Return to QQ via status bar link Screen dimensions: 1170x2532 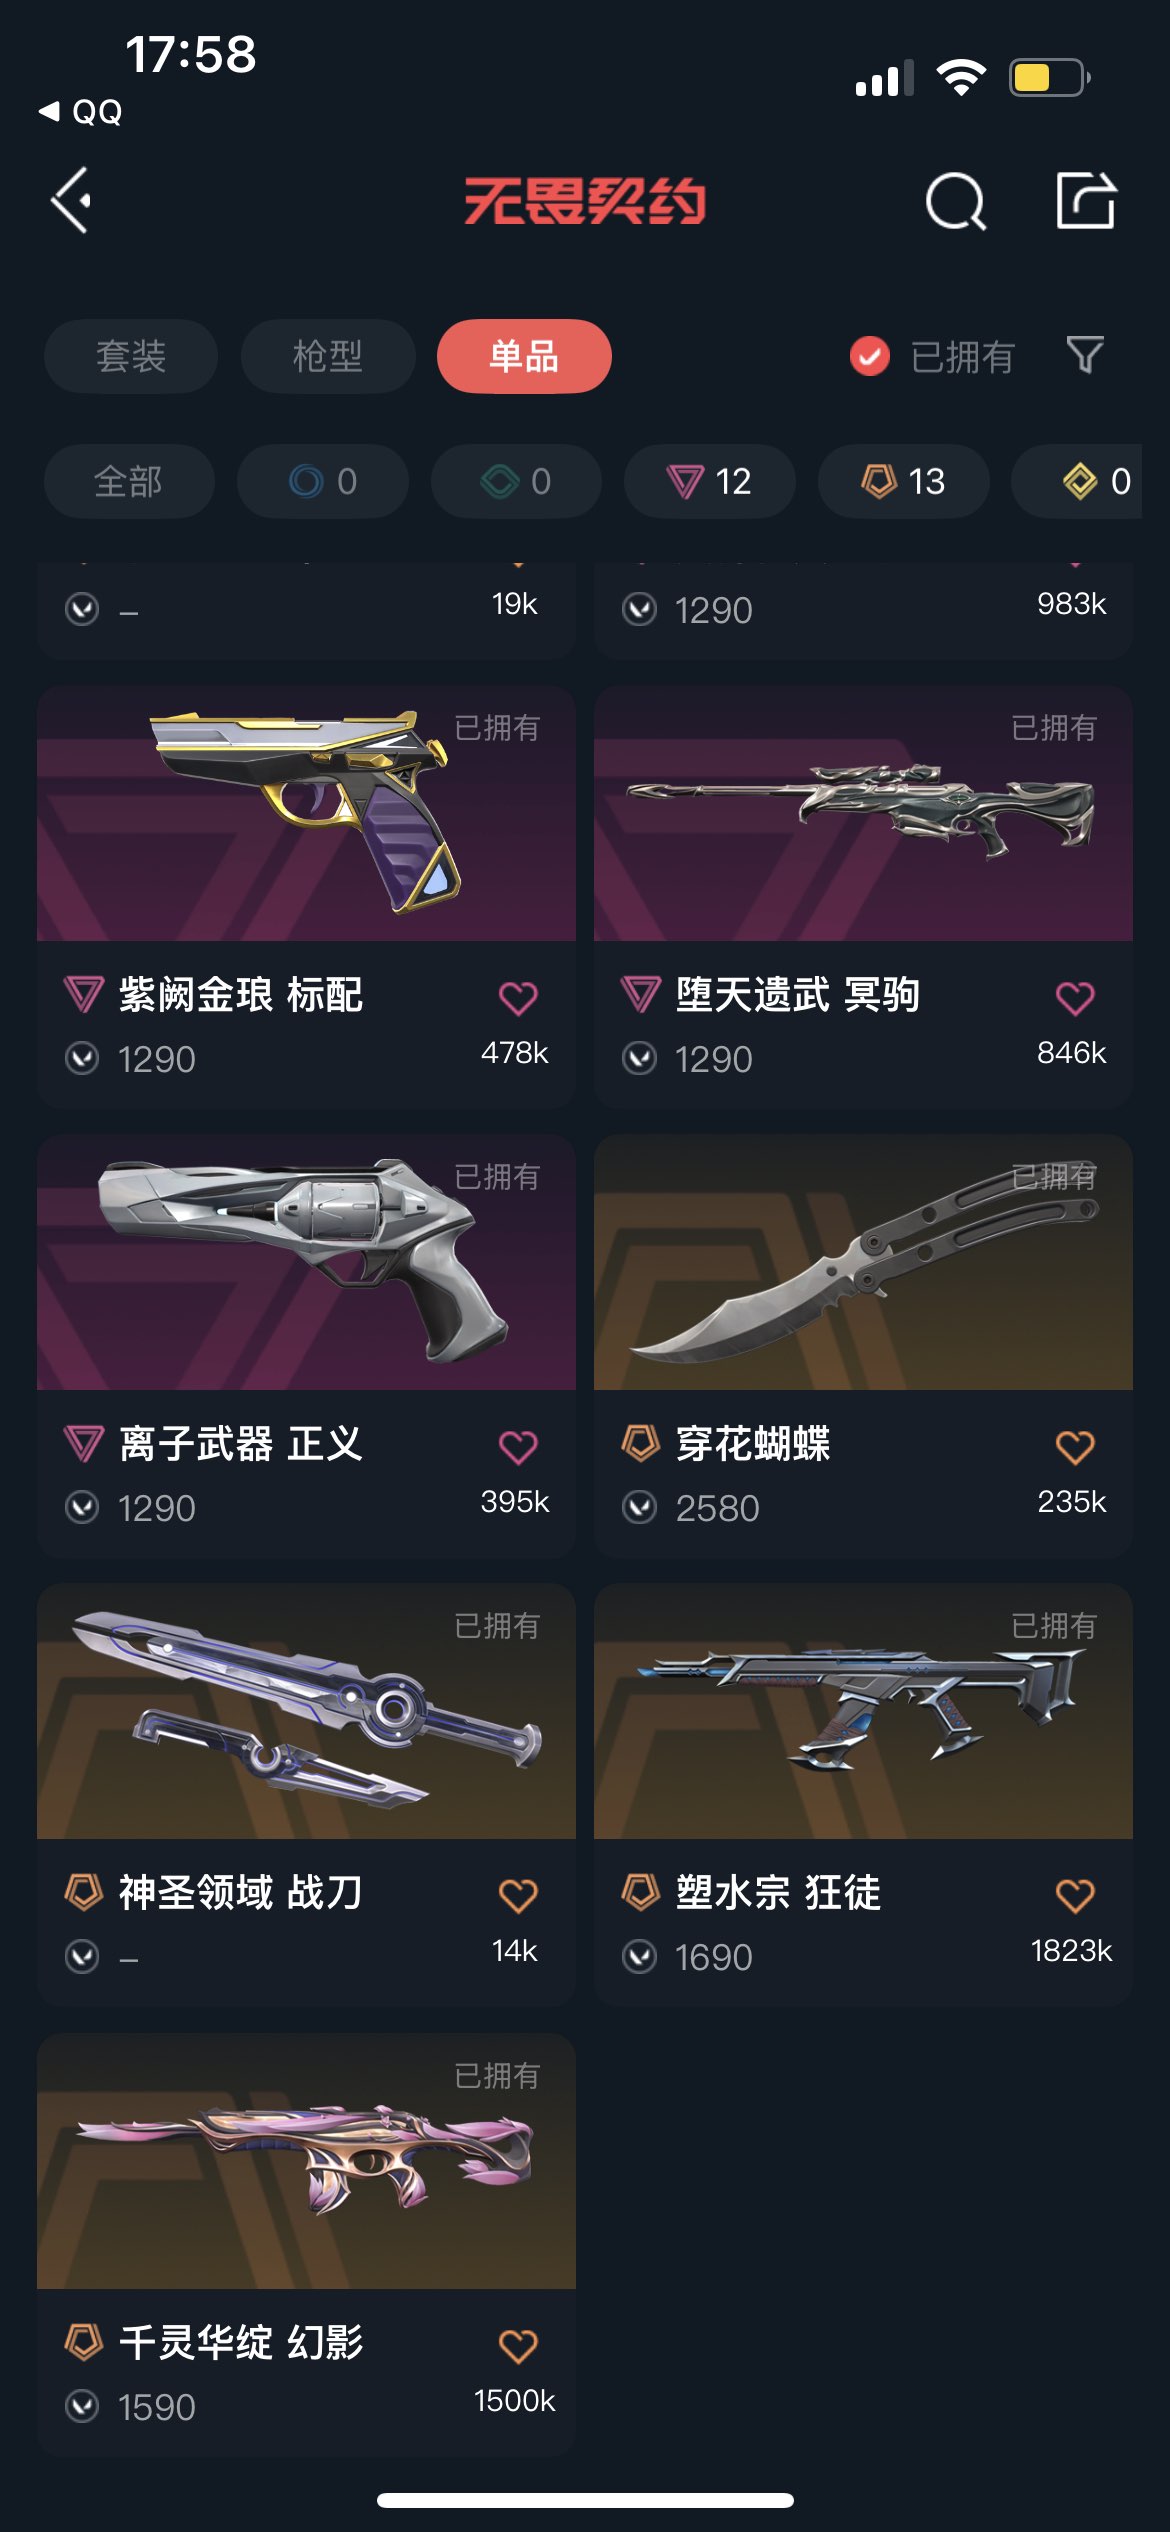point(80,111)
